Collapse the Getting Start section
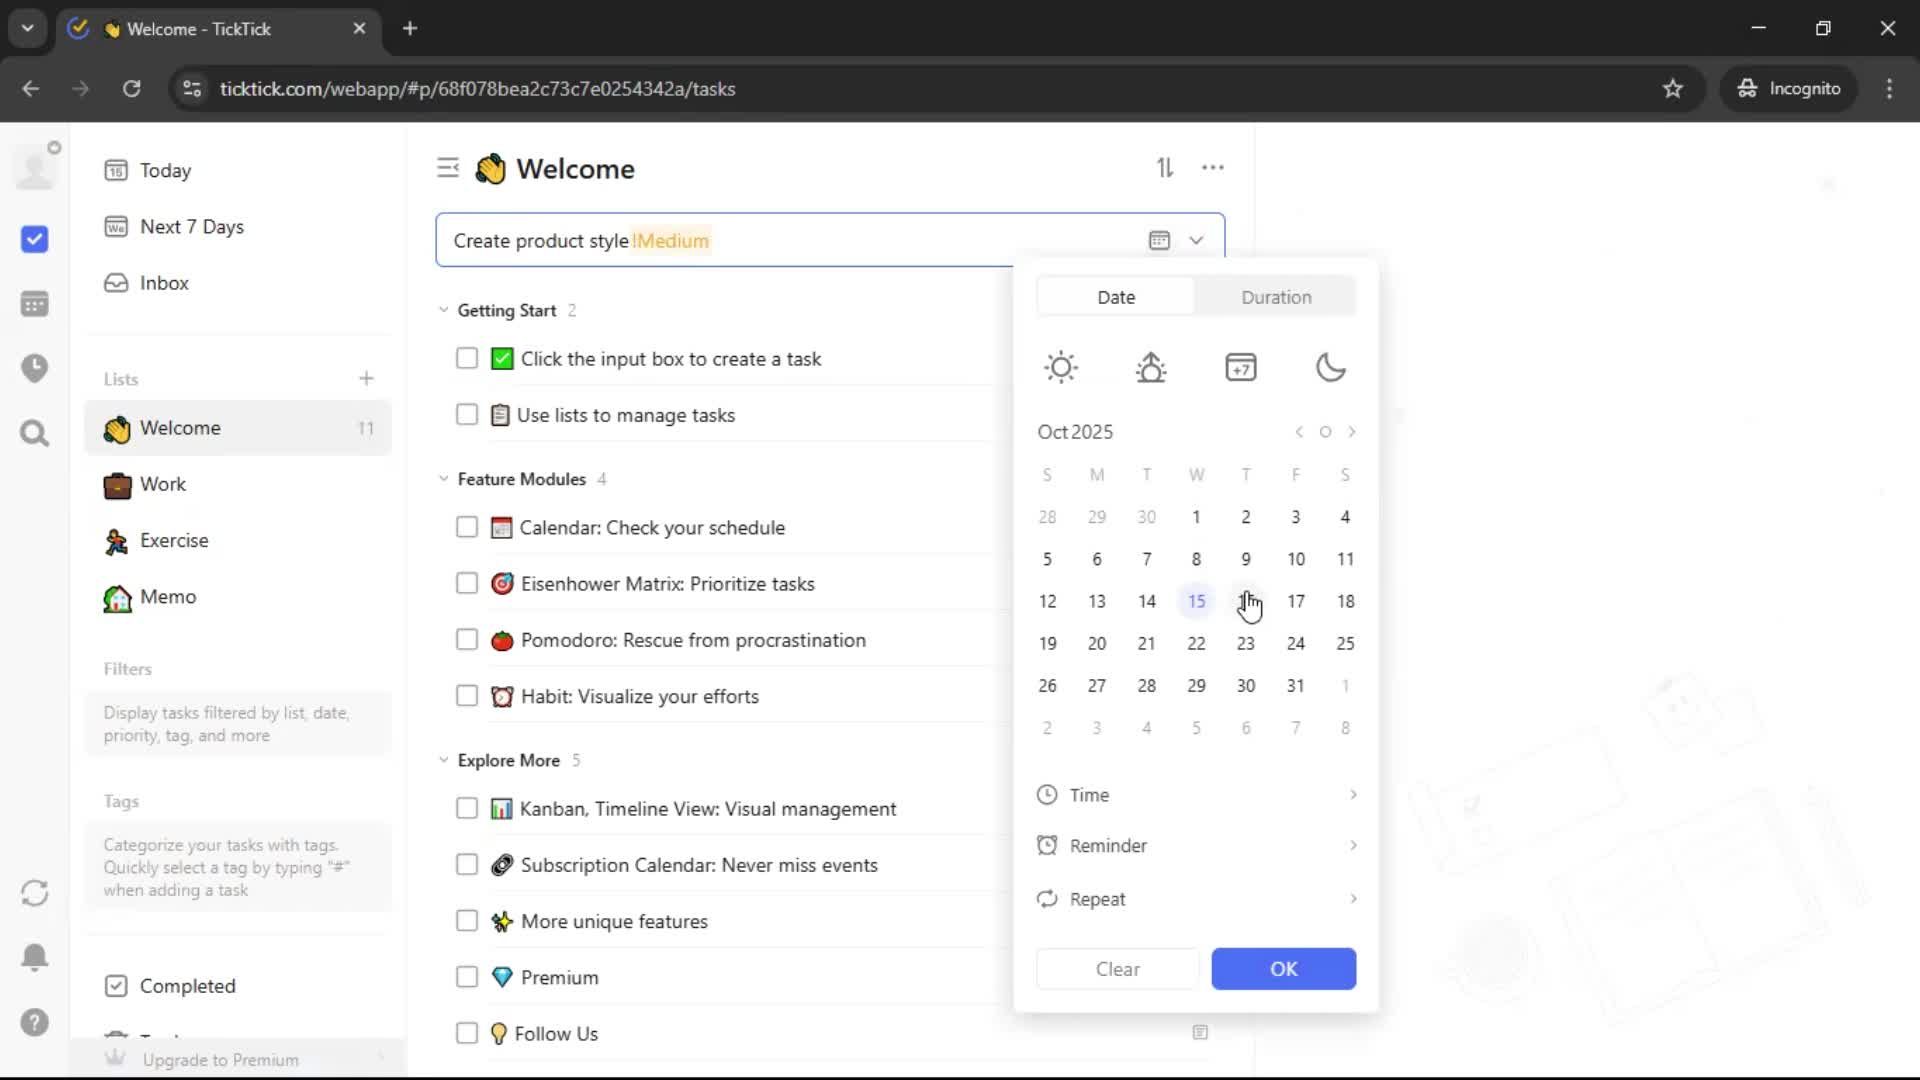This screenshot has height=1080, width=1920. tap(444, 310)
